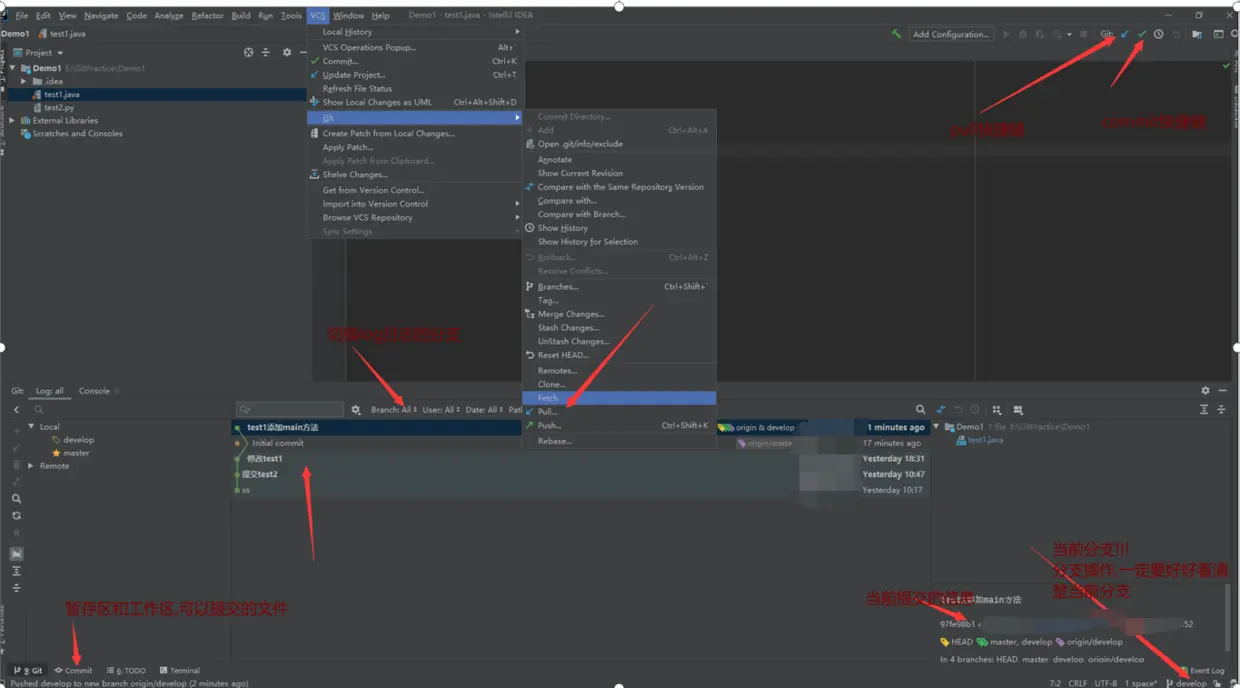The height and width of the screenshot is (688, 1240).
Task: Click the Group By icon above changed files
Action: coord(996,409)
